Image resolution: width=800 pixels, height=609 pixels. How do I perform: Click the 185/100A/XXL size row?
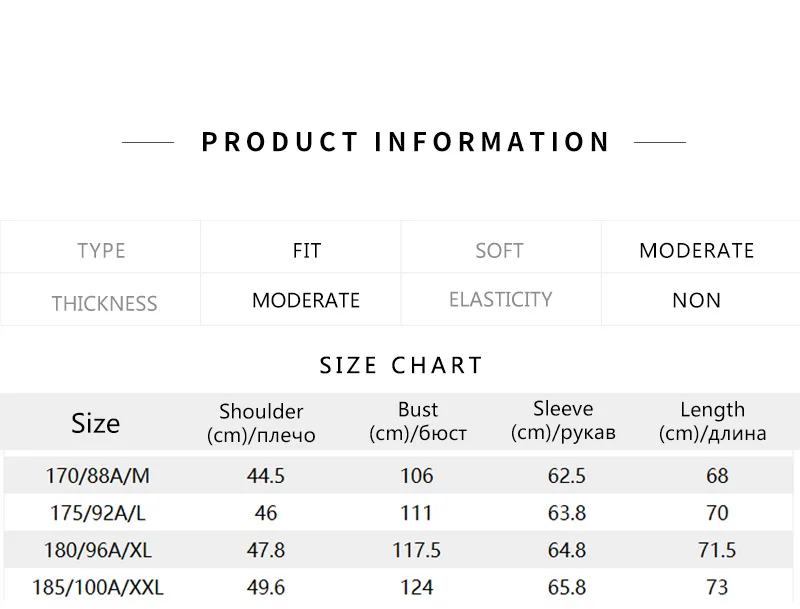[398, 587]
